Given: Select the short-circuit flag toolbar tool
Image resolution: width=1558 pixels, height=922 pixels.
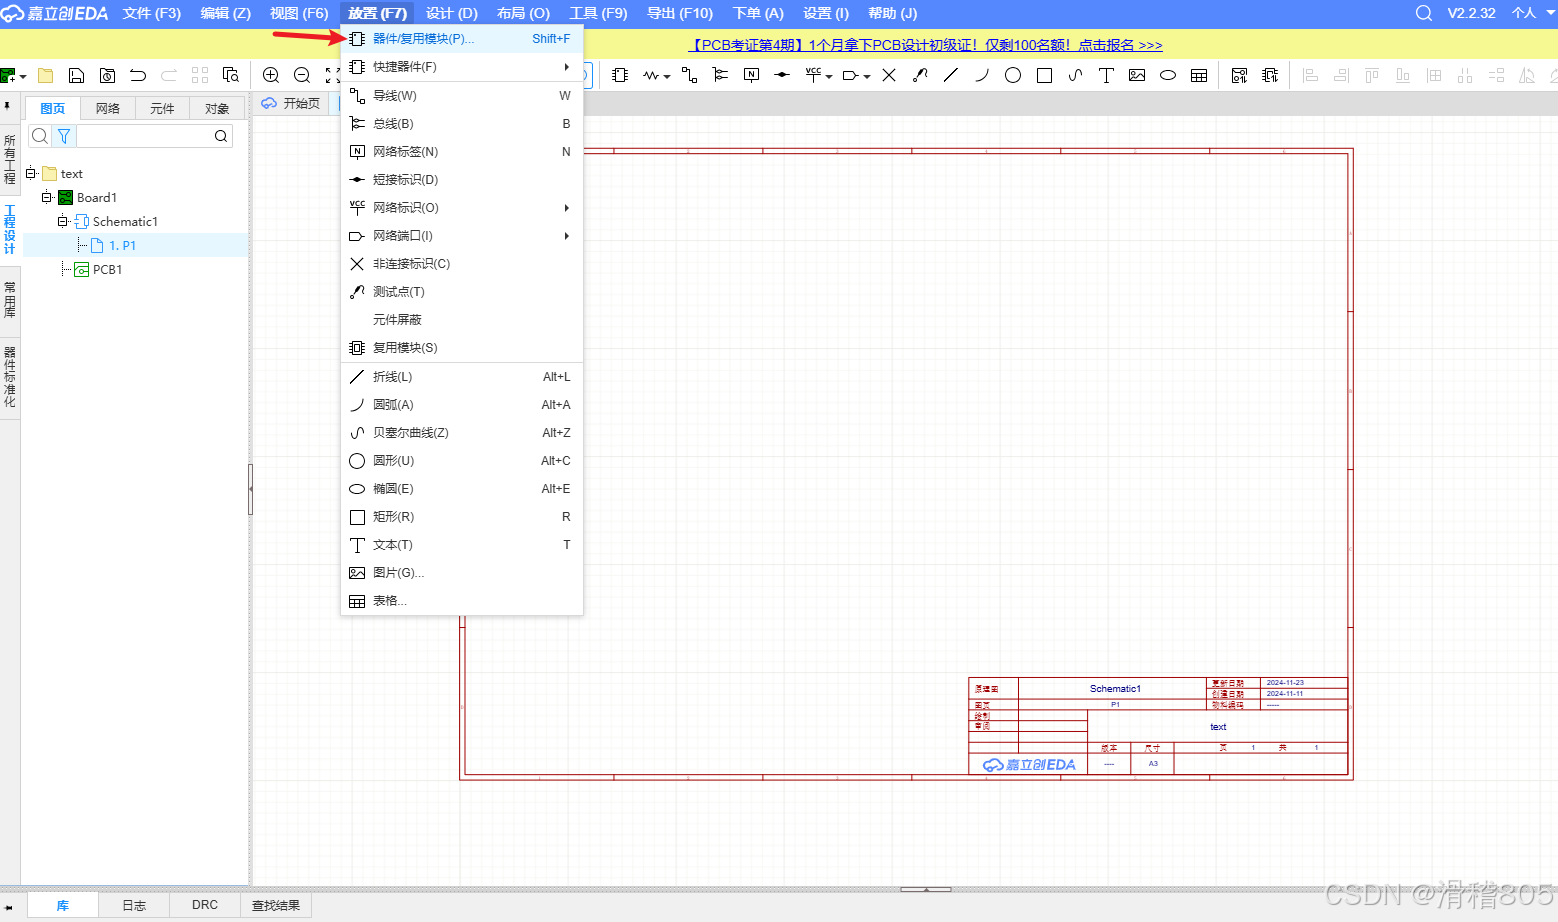Looking at the screenshot, I should tap(782, 75).
